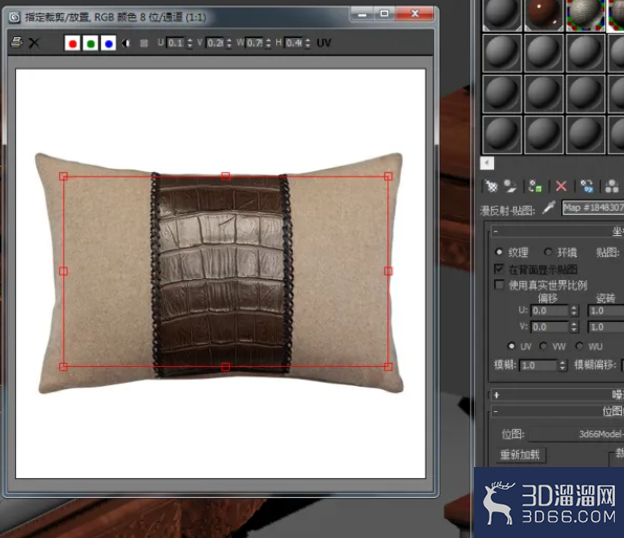Click the 重新加载 (Reload) button
This screenshot has height=538, width=624.
(x=519, y=455)
